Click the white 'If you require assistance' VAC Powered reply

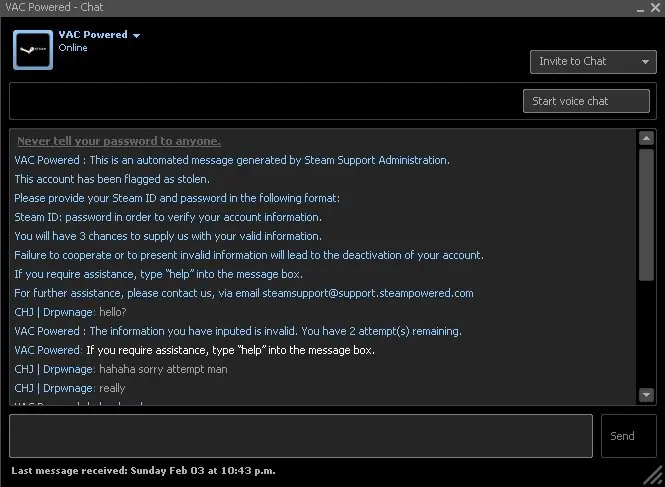tap(230, 350)
